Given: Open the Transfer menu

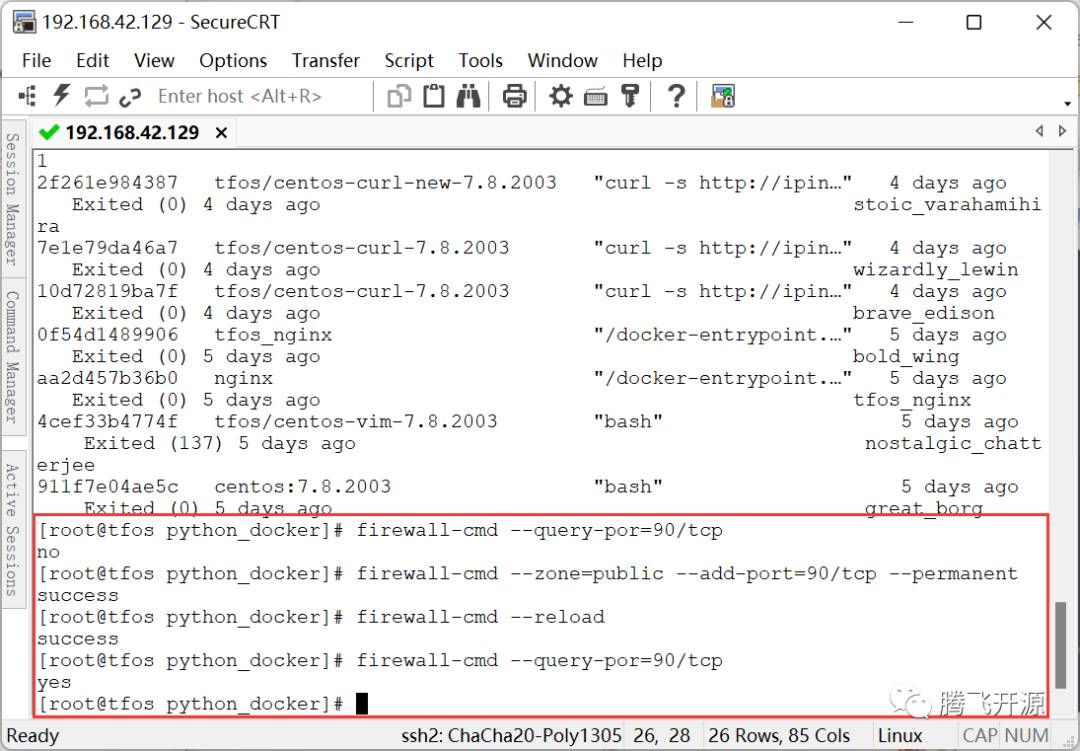Looking at the screenshot, I should click(x=325, y=60).
